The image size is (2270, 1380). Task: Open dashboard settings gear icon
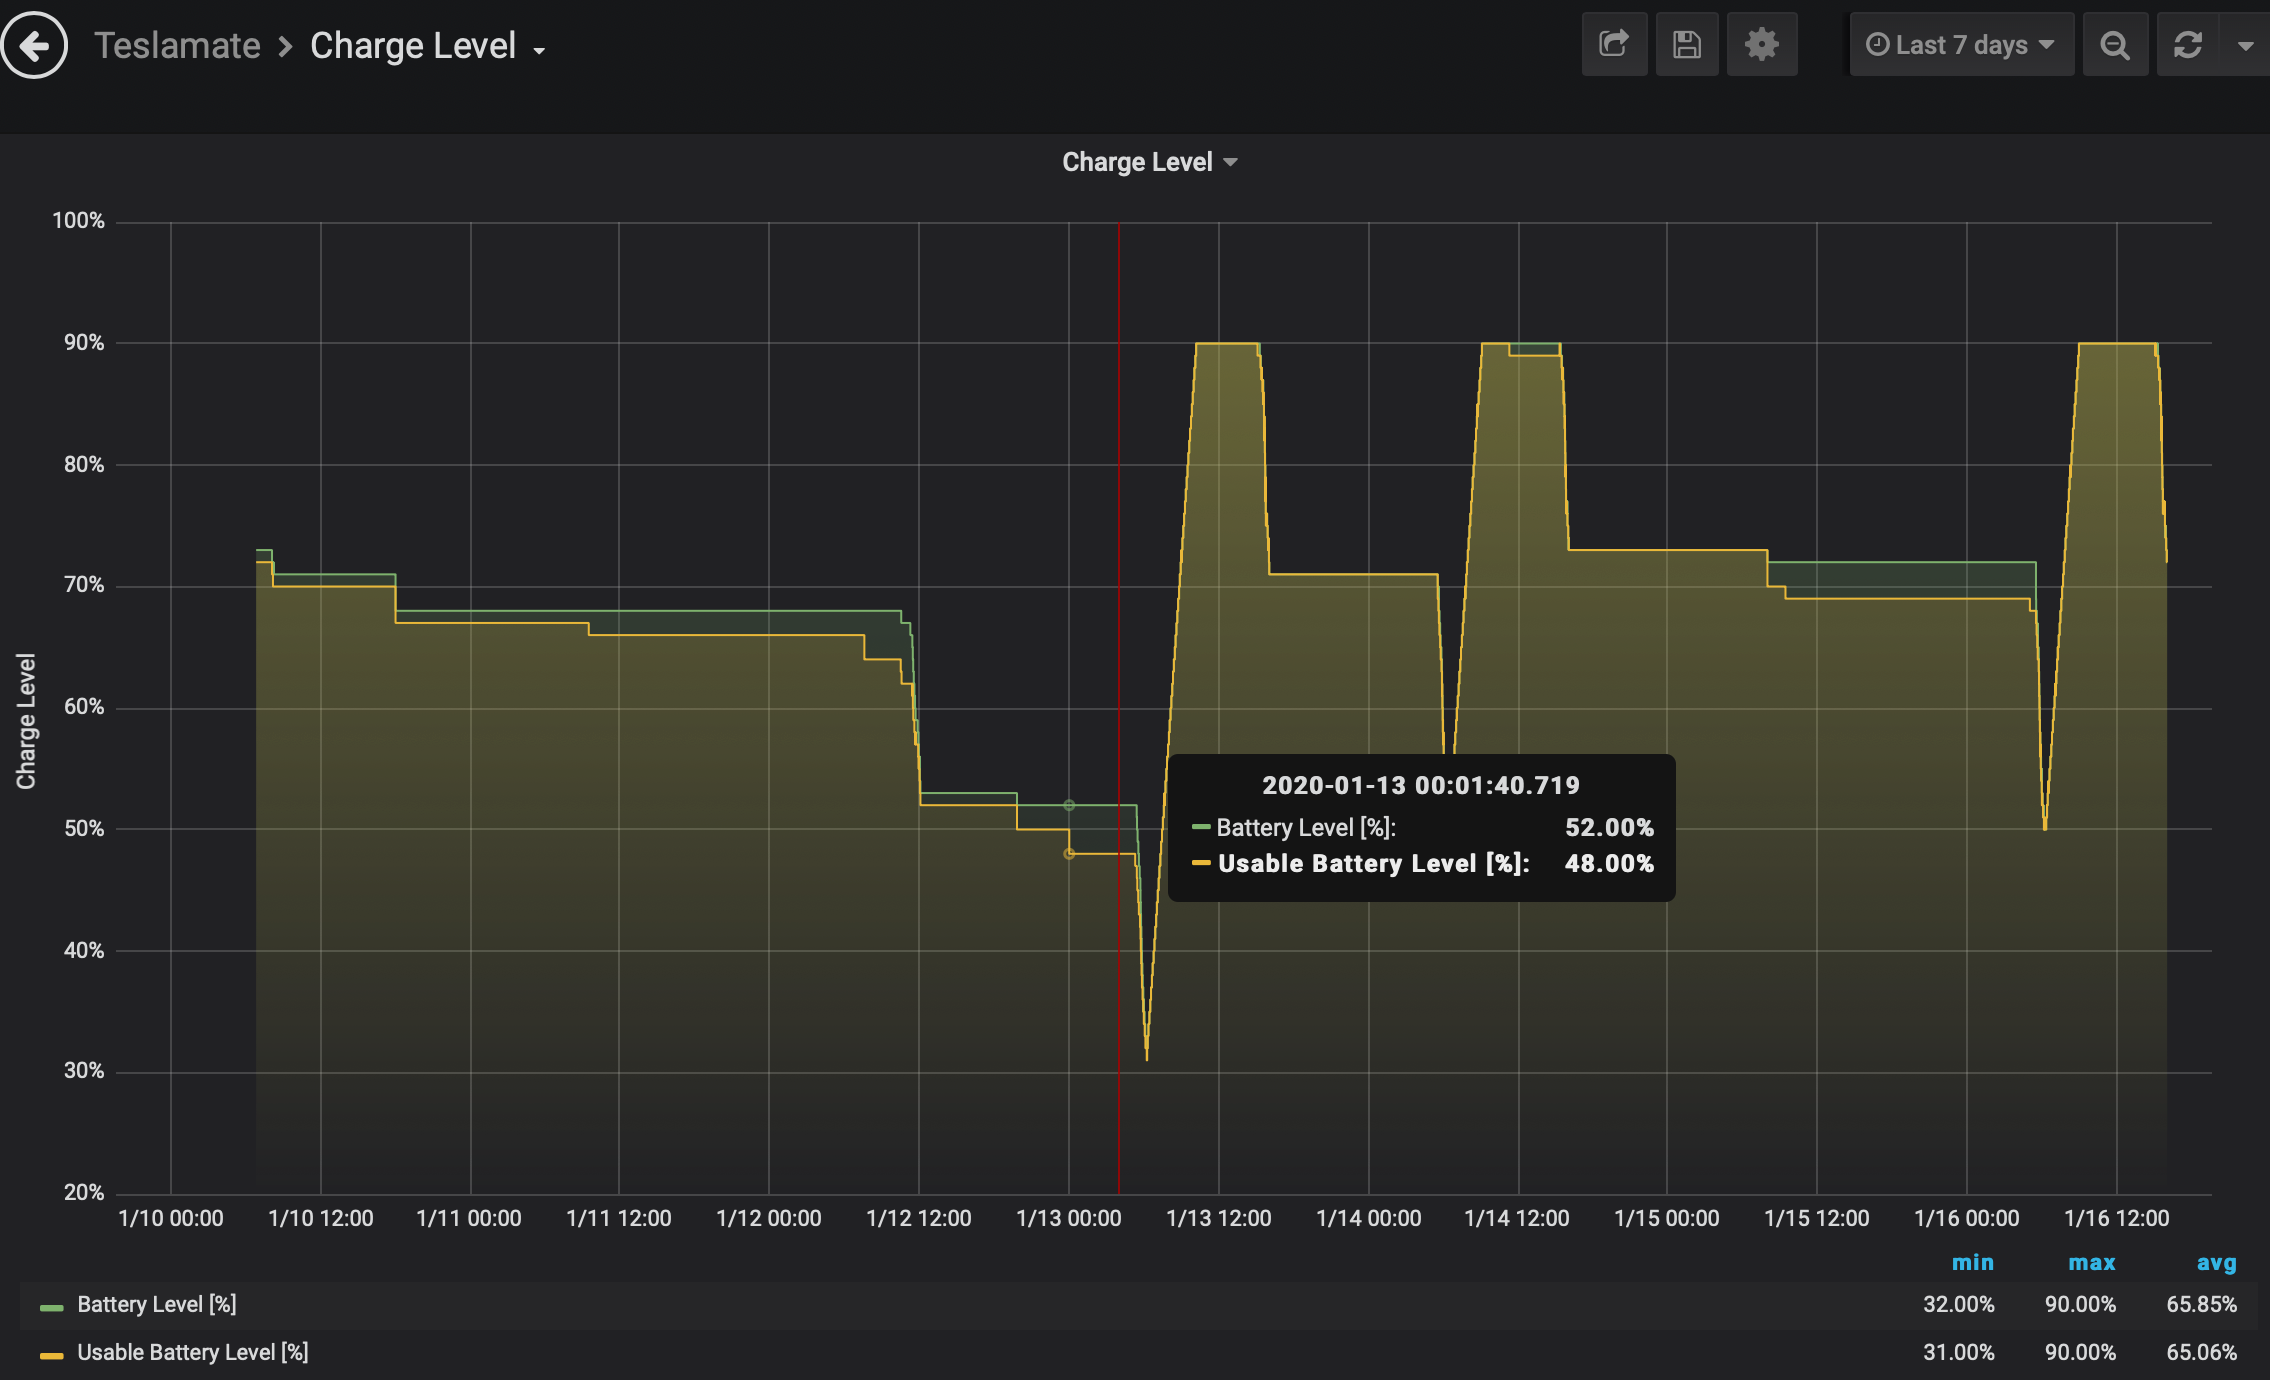pyautogui.click(x=1762, y=44)
